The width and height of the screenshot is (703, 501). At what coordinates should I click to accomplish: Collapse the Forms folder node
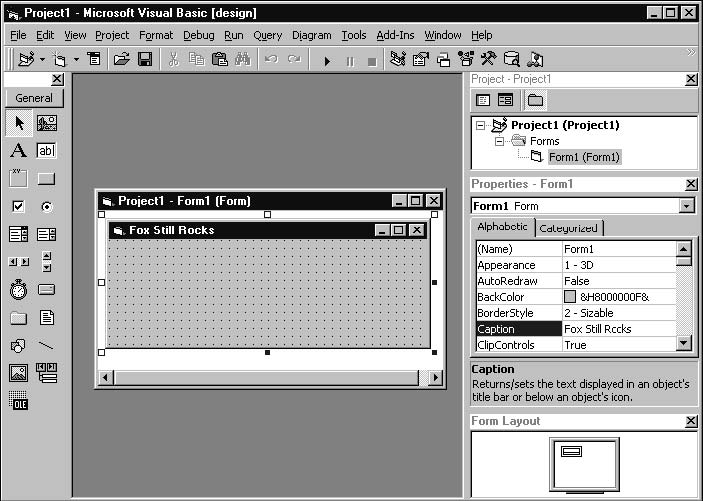coord(499,141)
